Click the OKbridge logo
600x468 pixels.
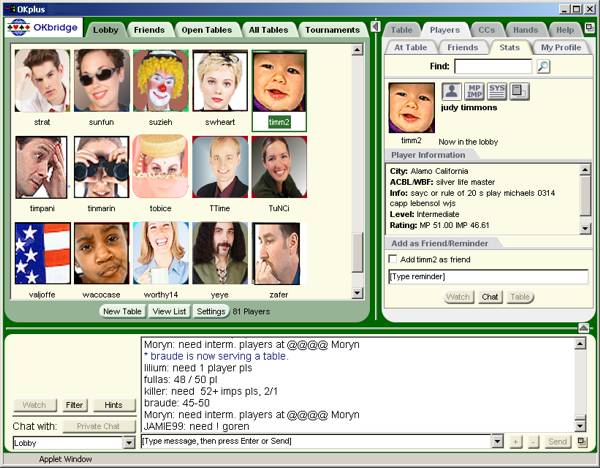coord(44,29)
